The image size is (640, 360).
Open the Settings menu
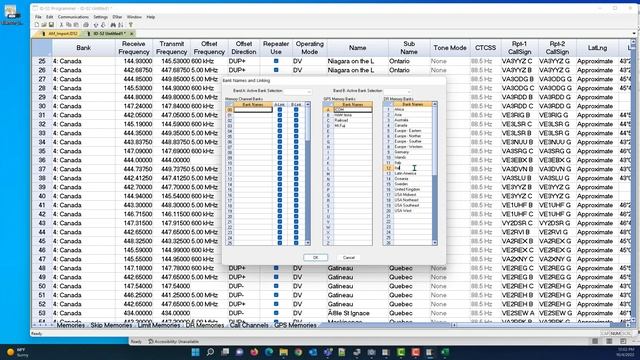(x=100, y=17)
